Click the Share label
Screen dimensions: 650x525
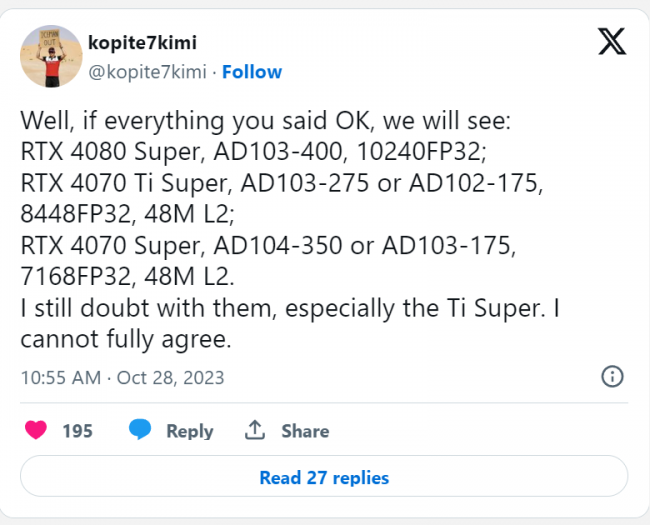tap(305, 431)
